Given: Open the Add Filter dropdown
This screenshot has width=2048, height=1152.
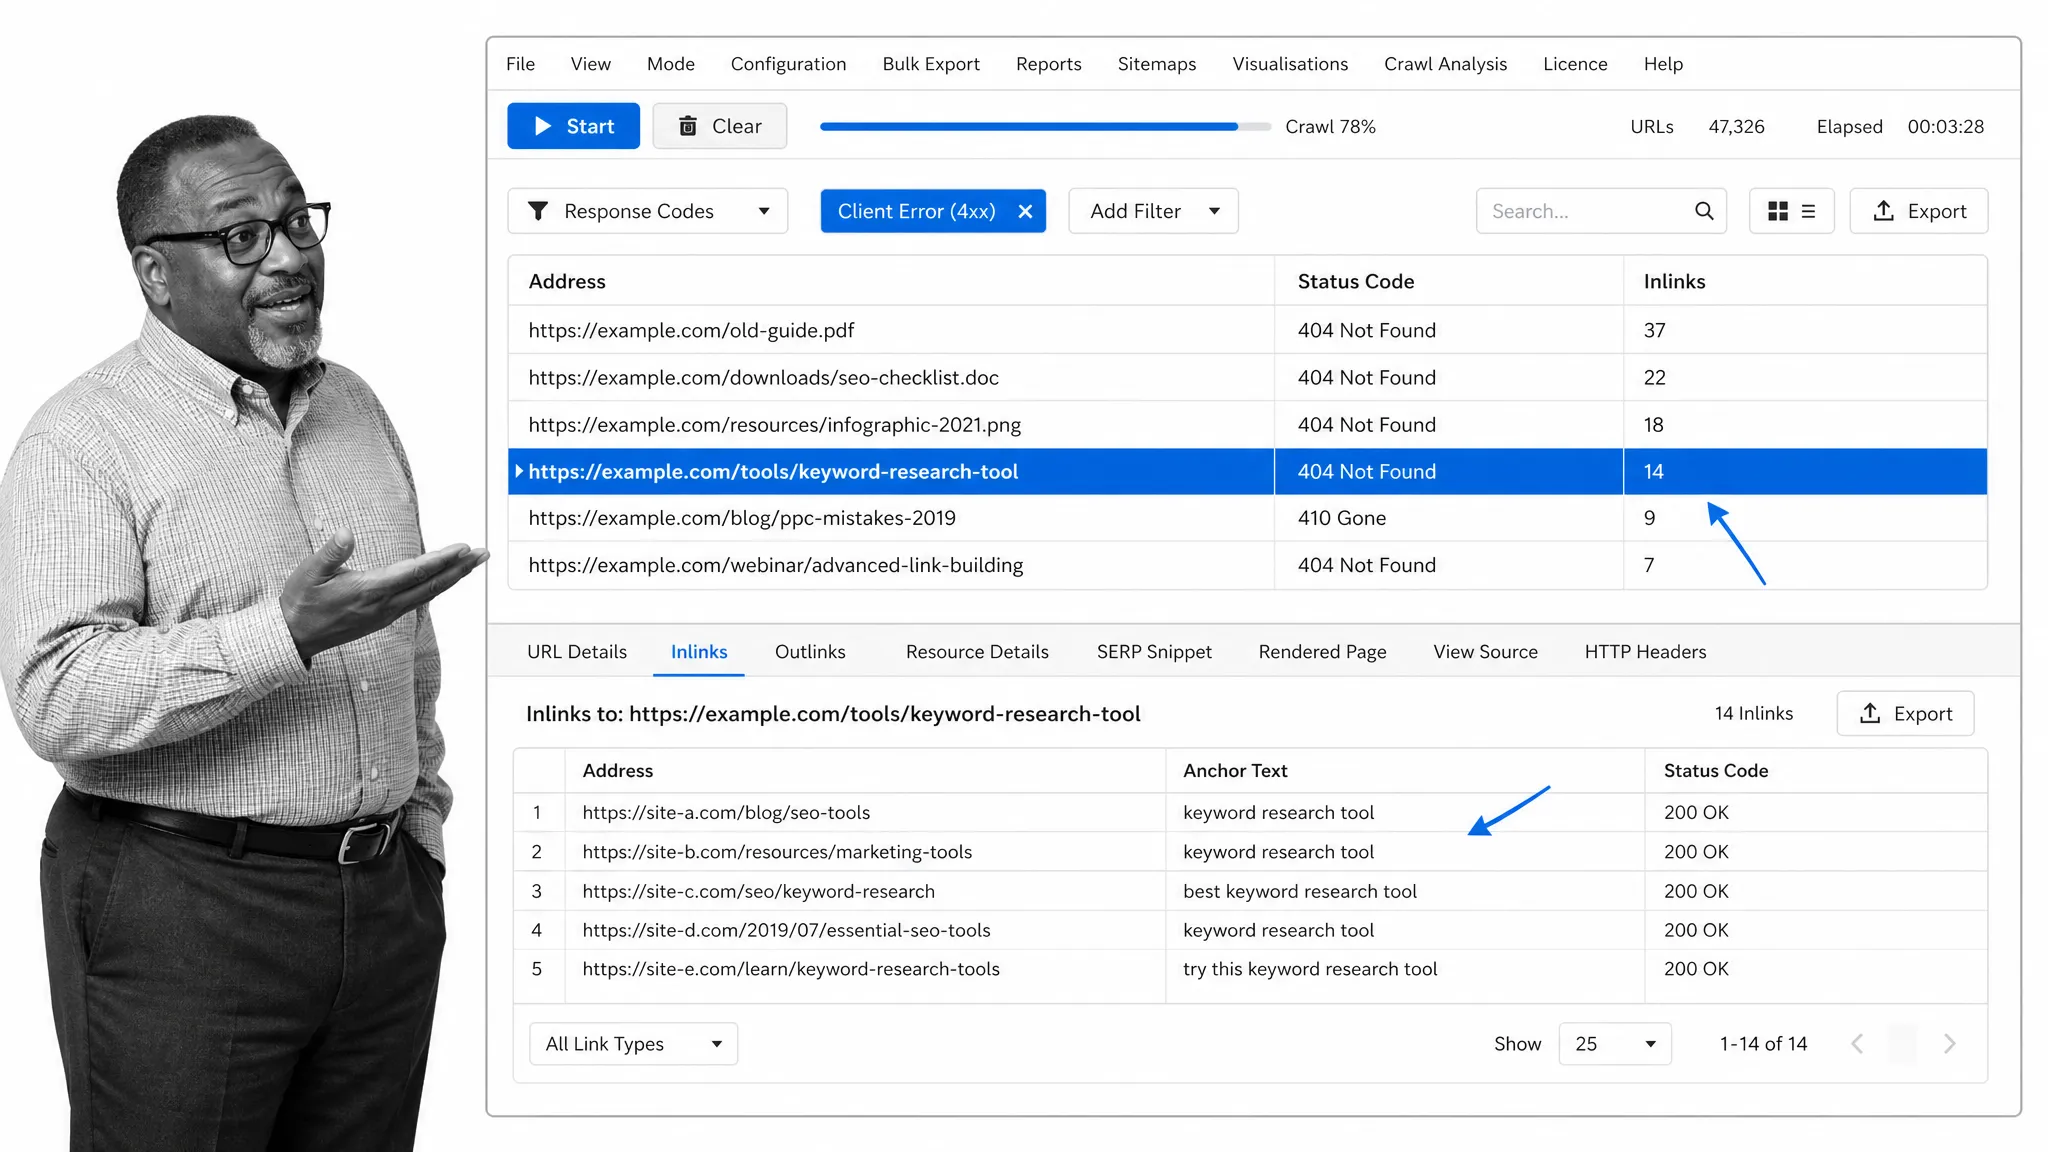Looking at the screenshot, I should point(1153,211).
